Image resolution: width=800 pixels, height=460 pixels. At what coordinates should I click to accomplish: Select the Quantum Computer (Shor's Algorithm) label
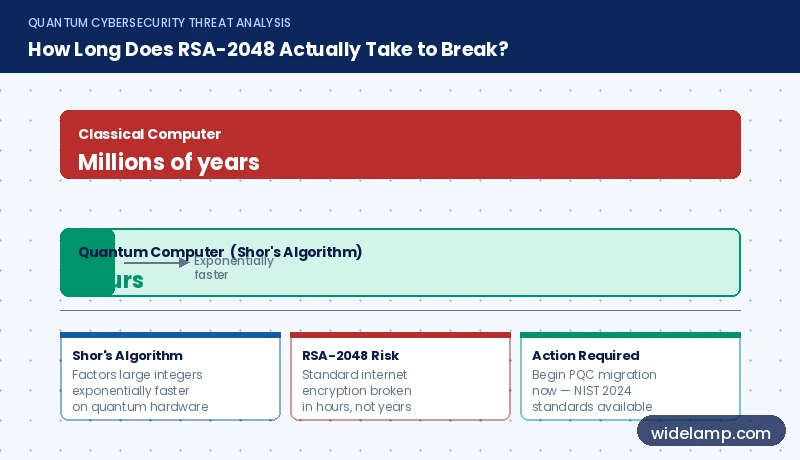220,252
